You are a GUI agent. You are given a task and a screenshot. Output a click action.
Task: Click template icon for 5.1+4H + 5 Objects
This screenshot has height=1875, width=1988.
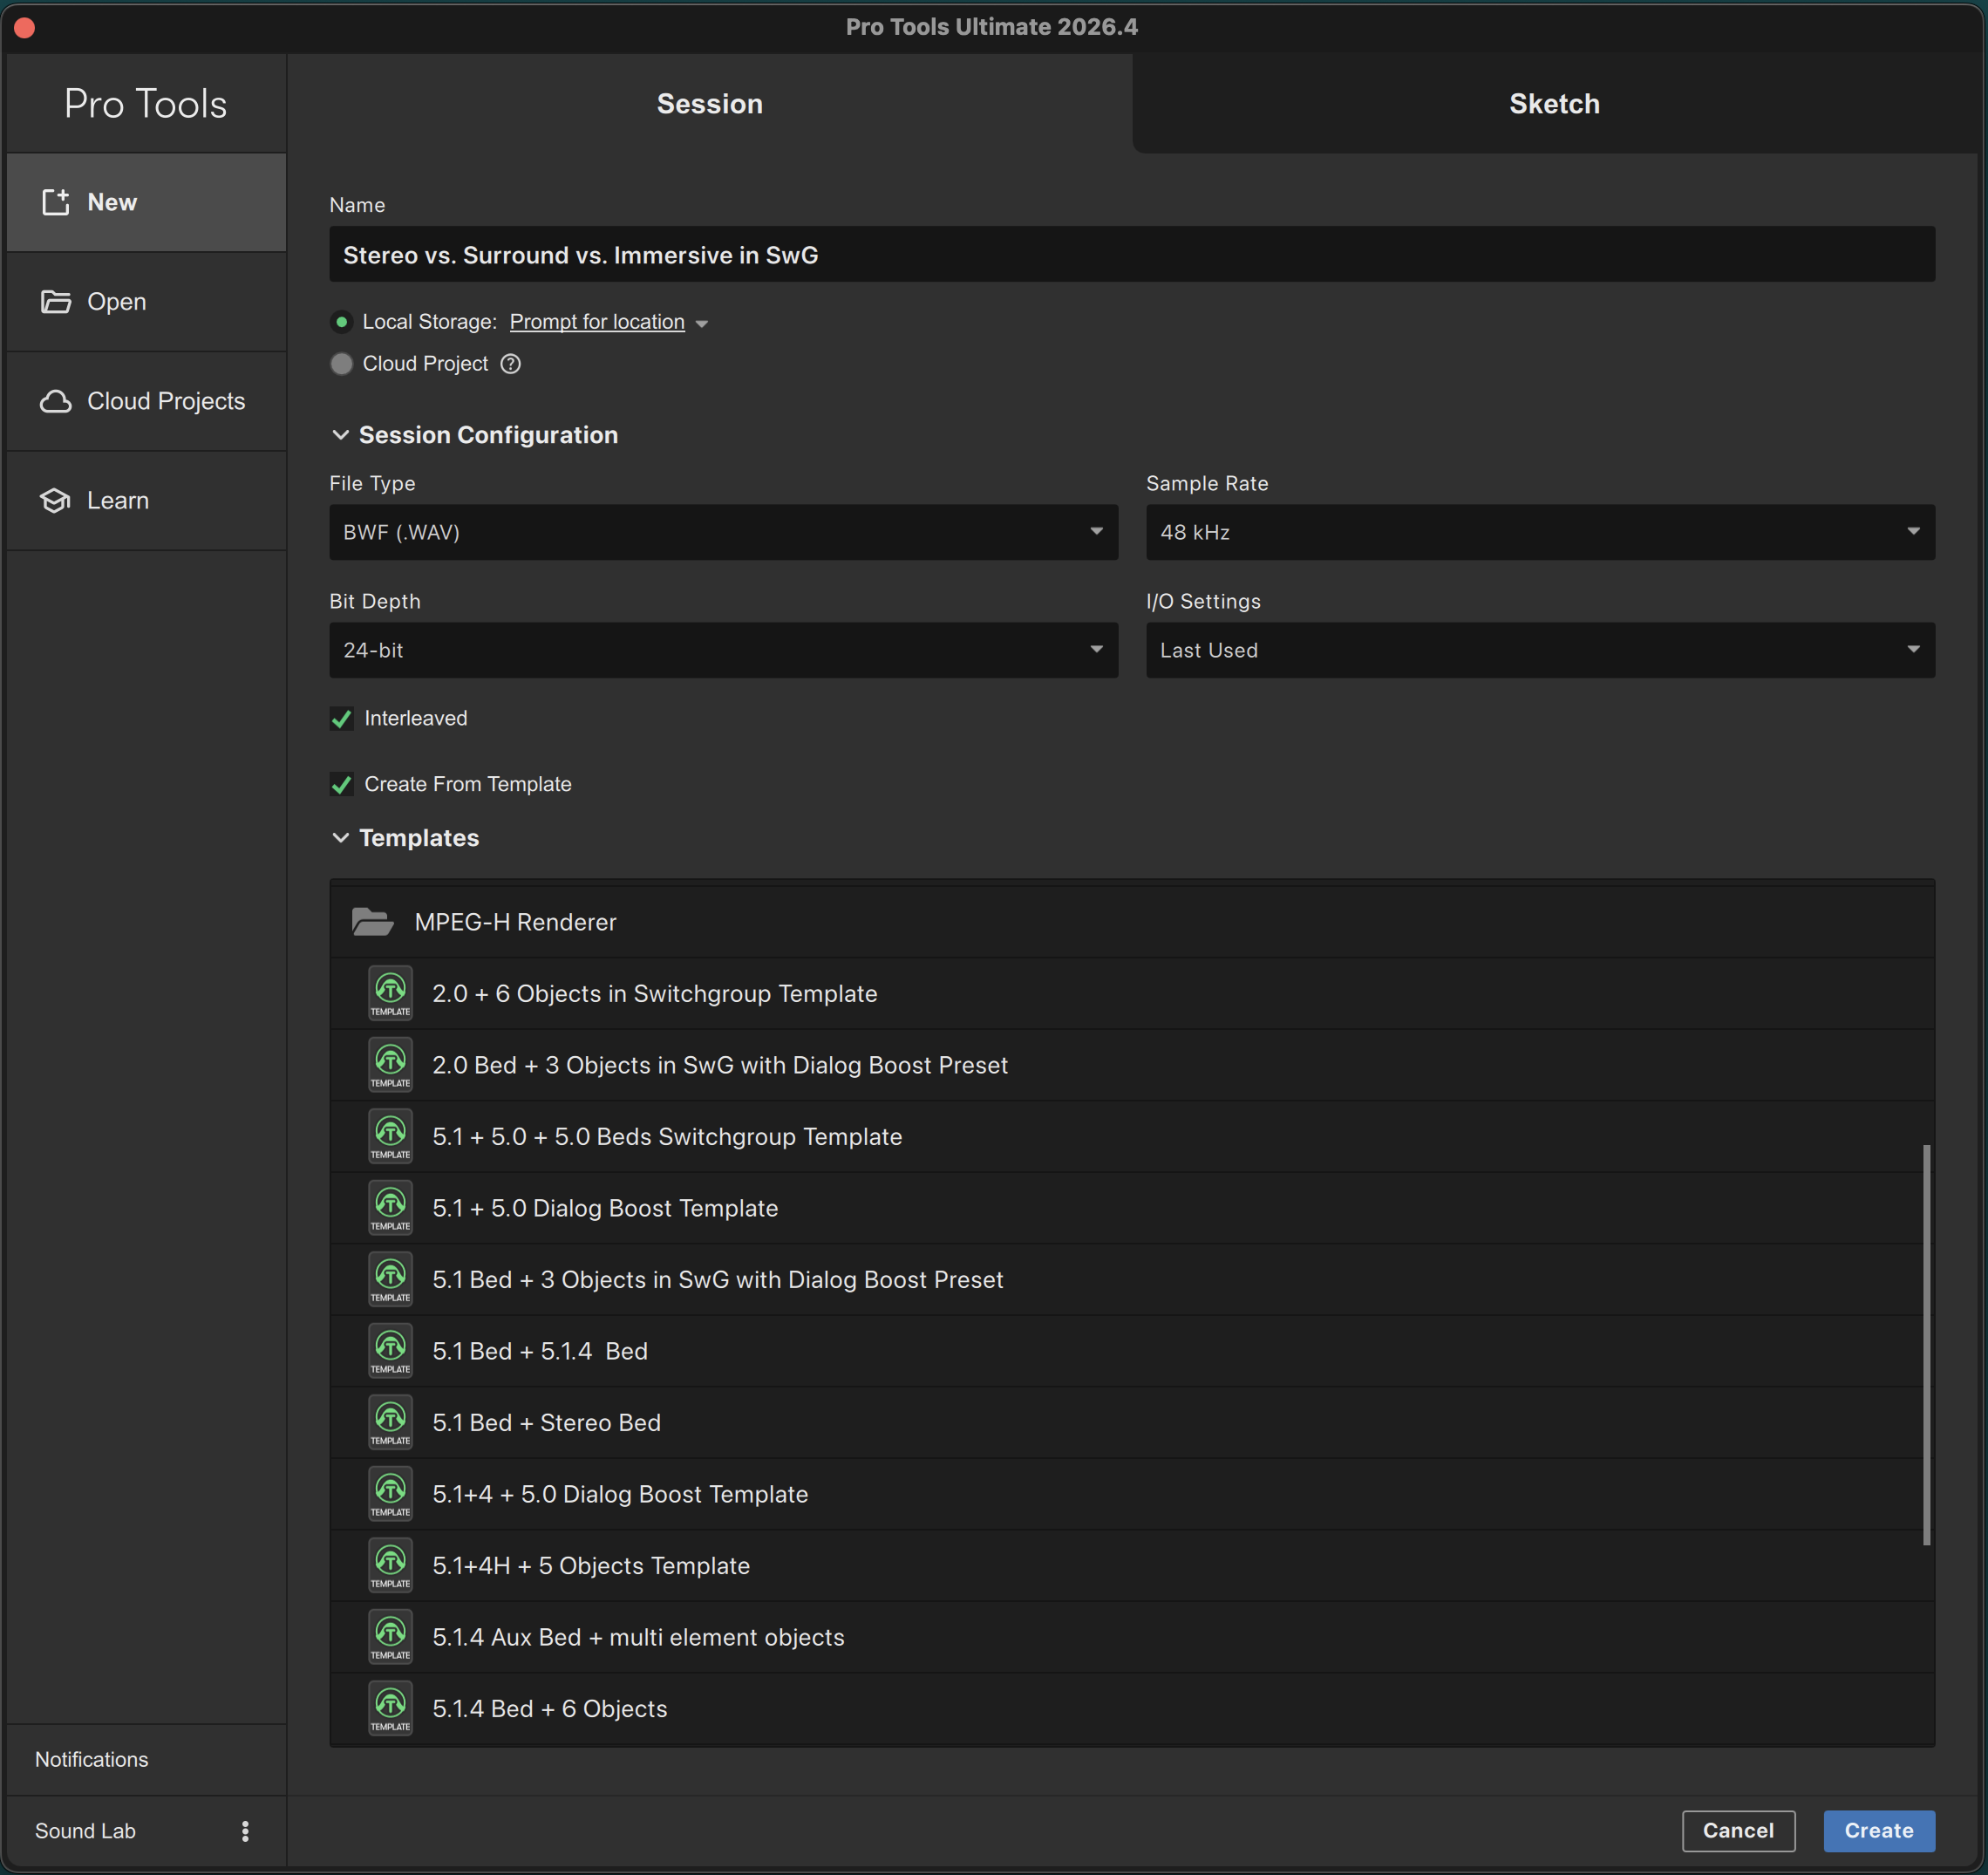tap(390, 1565)
